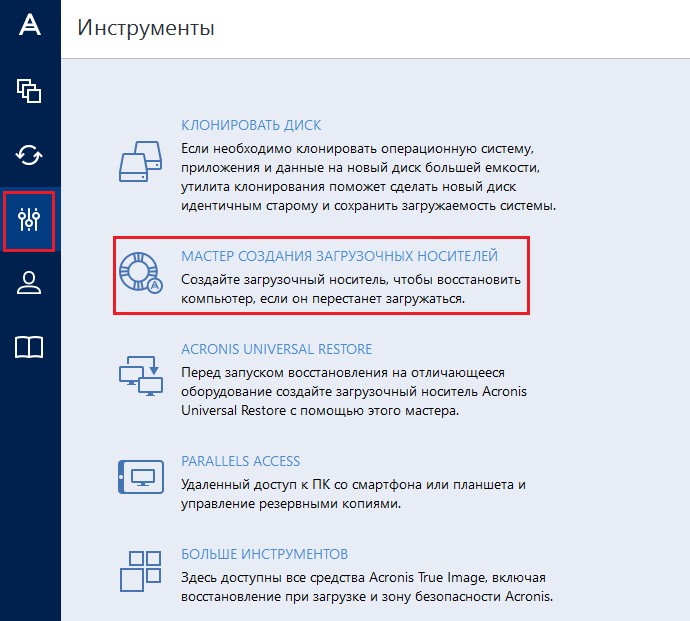690x621 pixels.
Task: Click the Инструменты page heading
Action: coord(146,28)
